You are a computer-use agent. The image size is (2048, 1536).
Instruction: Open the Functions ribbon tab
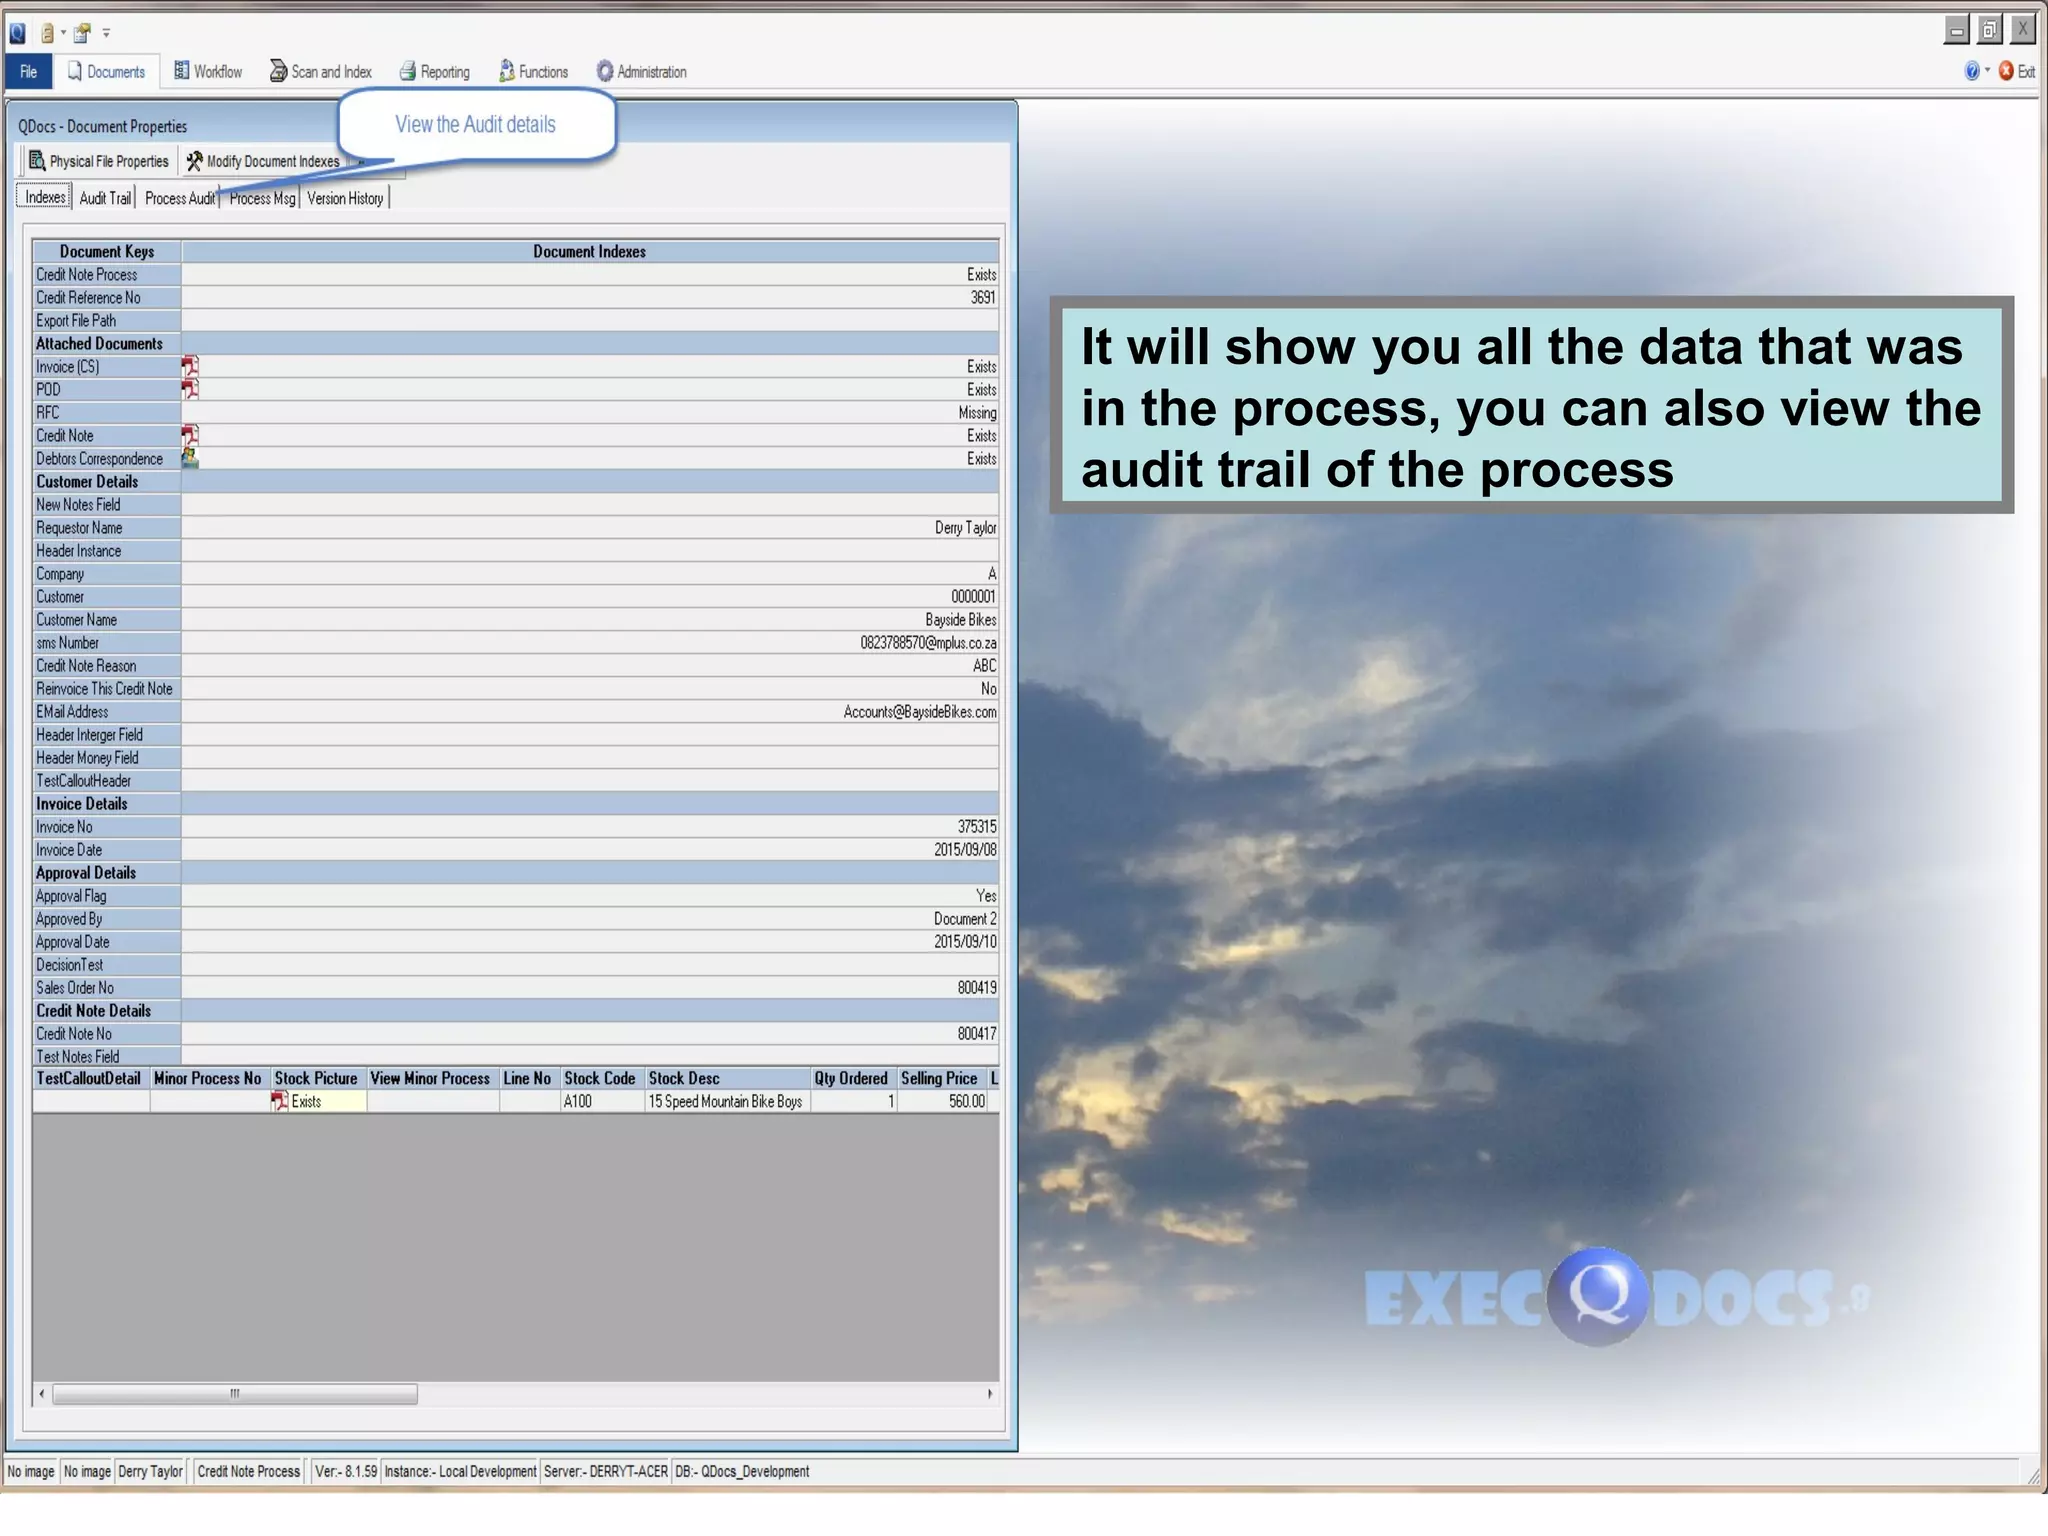click(534, 72)
